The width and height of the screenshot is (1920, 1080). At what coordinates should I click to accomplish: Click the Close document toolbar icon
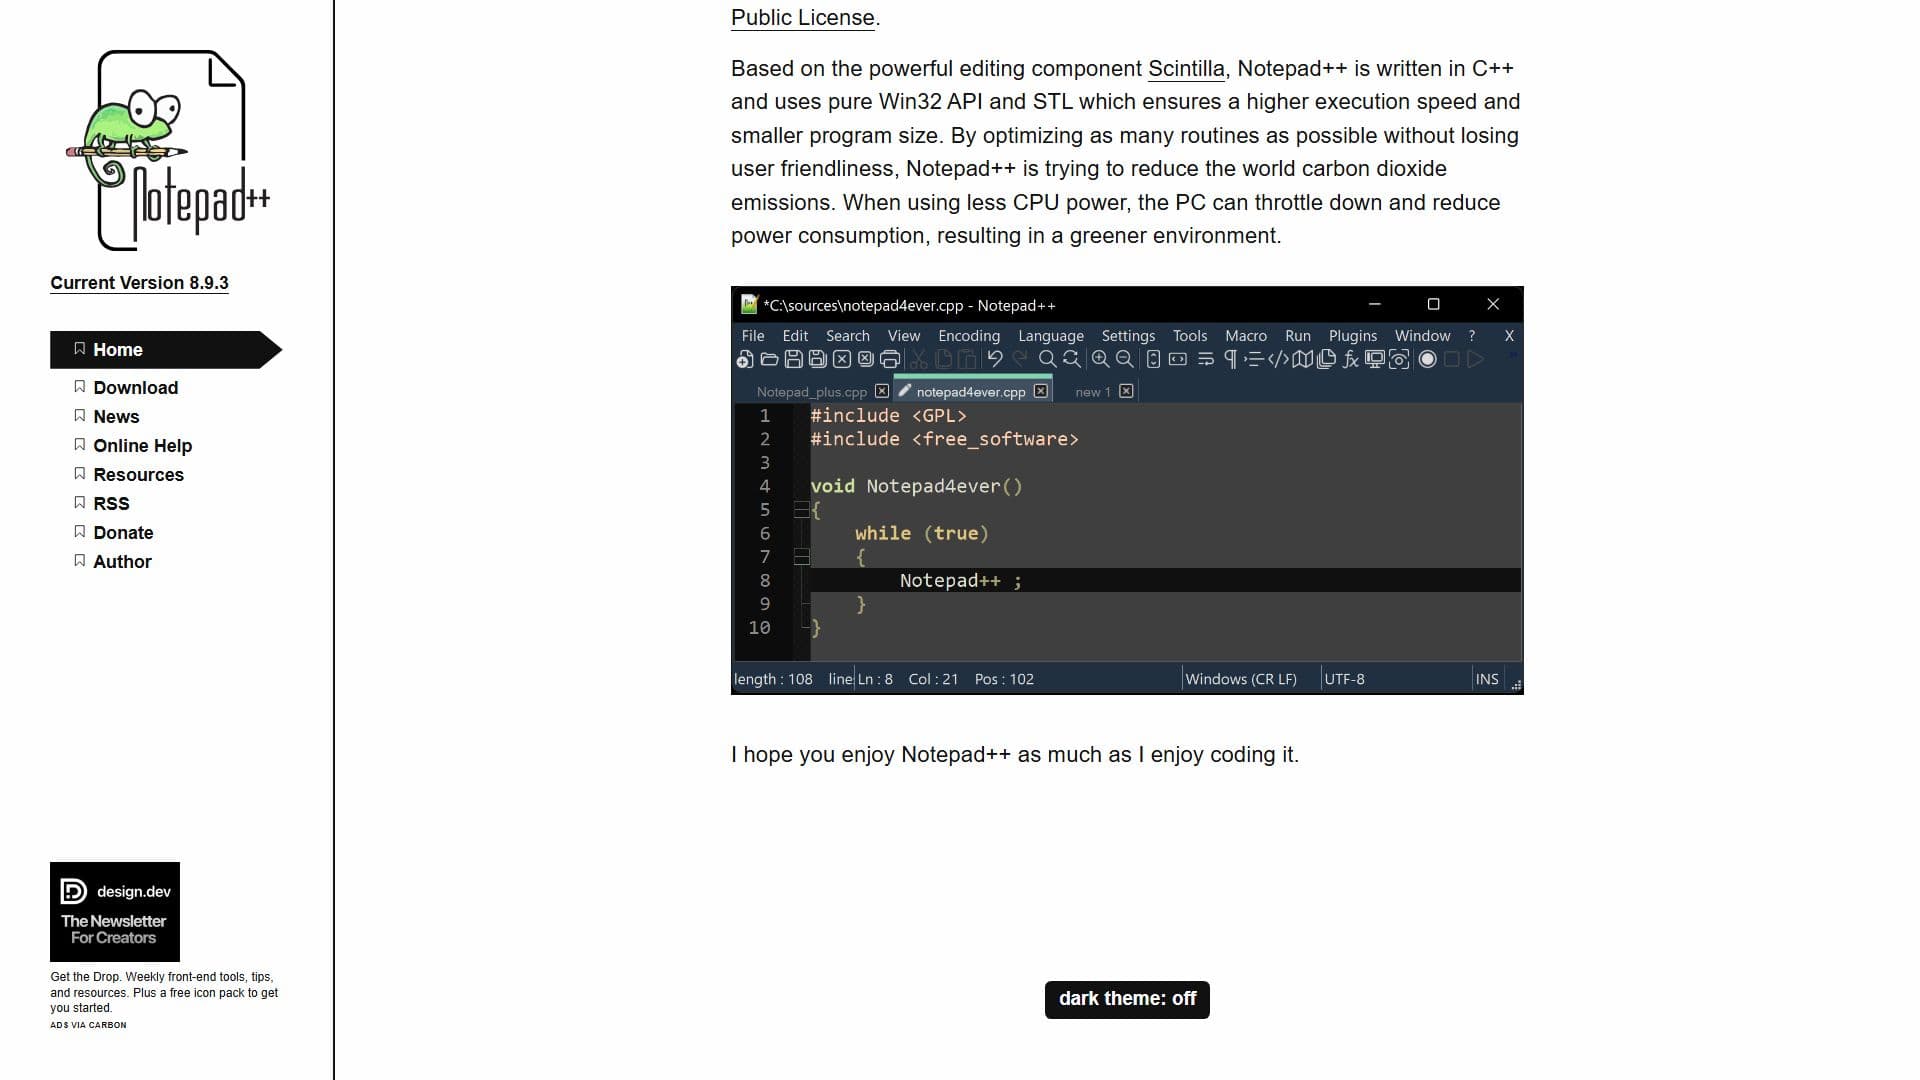click(842, 359)
